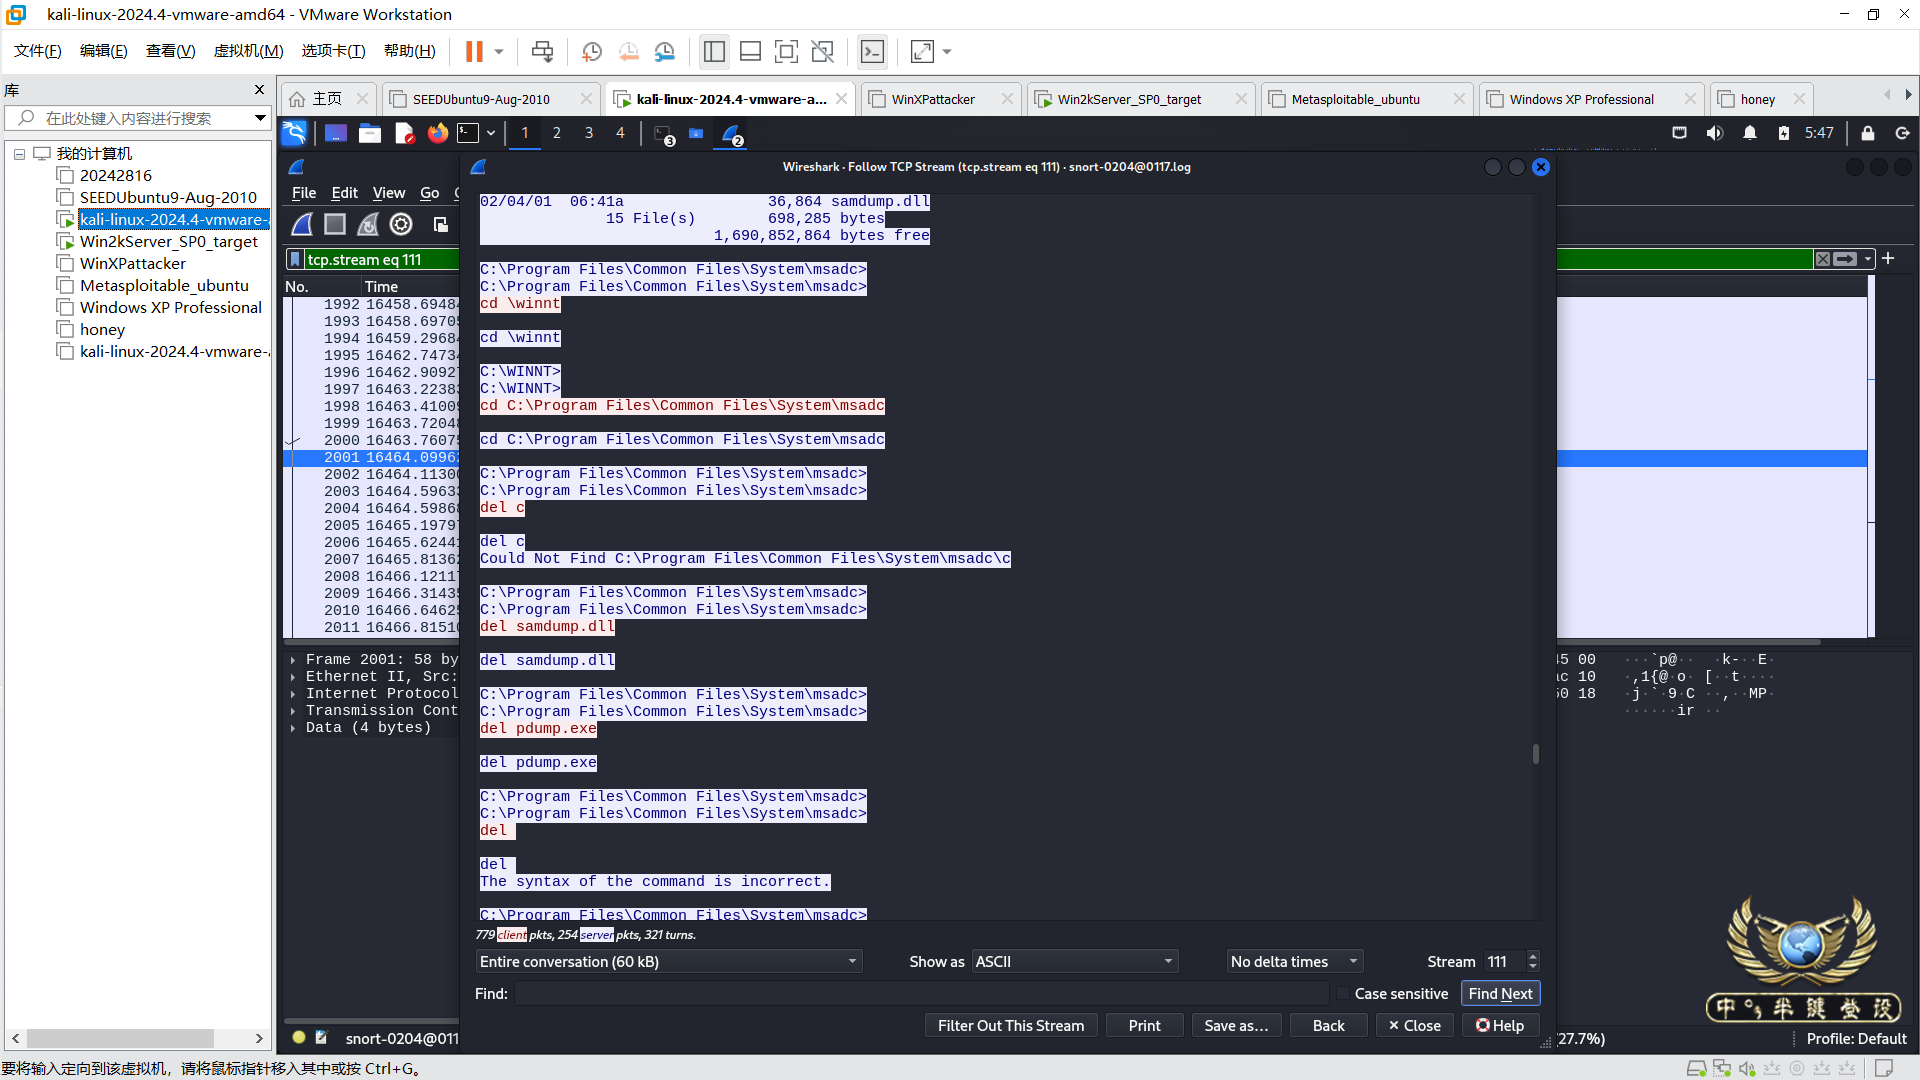This screenshot has height=1080, width=1920.
Task: Click the Save as… button
Action: [x=1236, y=1025]
